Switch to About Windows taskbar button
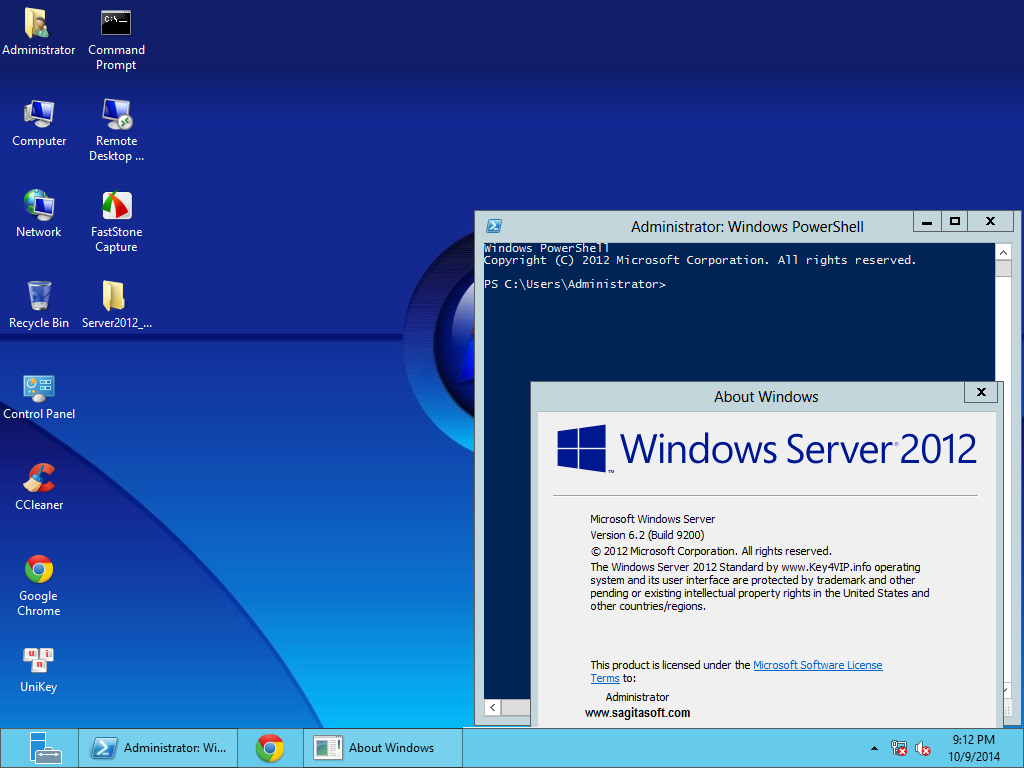Image resolution: width=1024 pixels, height=768 pixels. pyautogui.click(x=383, y=748)
